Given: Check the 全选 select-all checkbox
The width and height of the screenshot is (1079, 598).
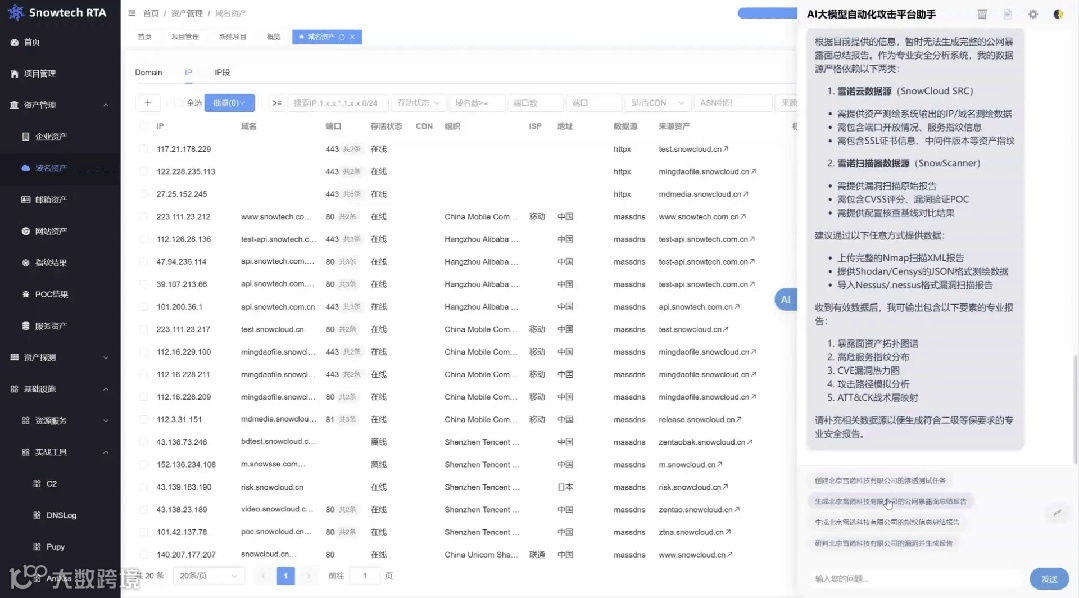Looking at the screenshot, I should click(178, 103).
